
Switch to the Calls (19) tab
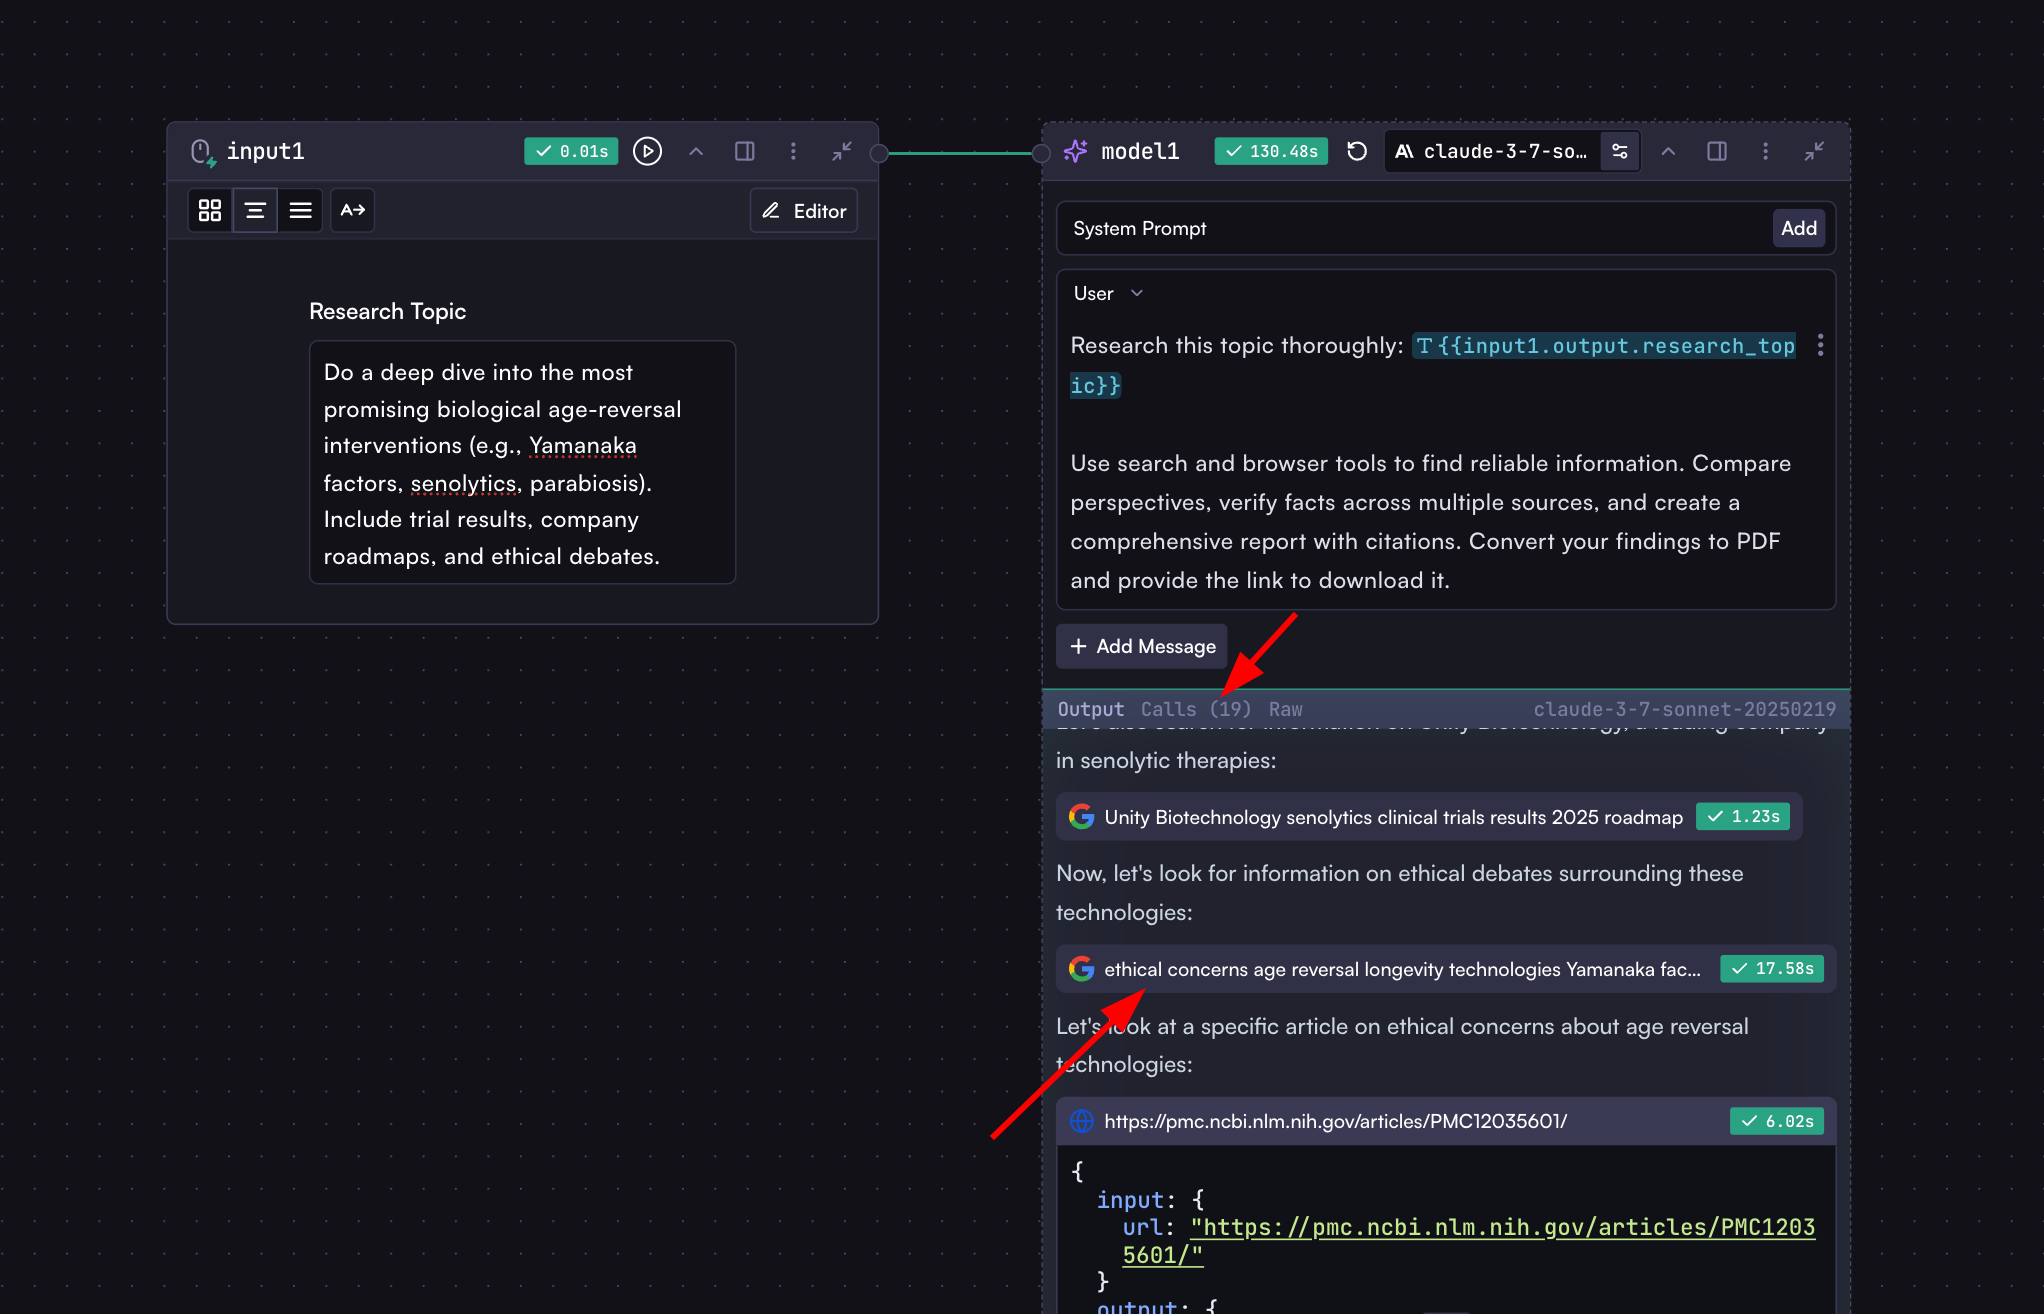(1196, 709)
